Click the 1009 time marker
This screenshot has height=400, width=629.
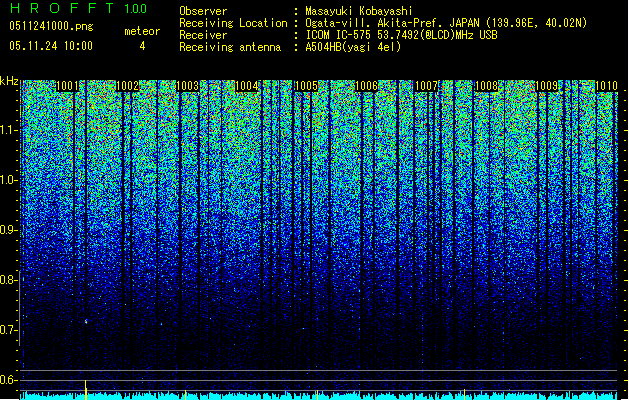click(546, 86)
